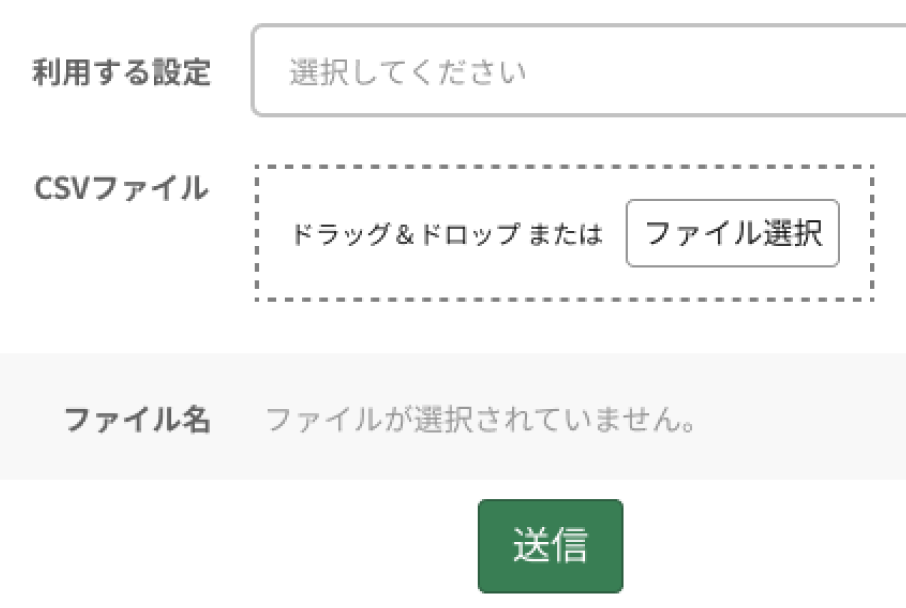Click the green 送信 submit button
906x608 pixels.
tap(550, 546)
